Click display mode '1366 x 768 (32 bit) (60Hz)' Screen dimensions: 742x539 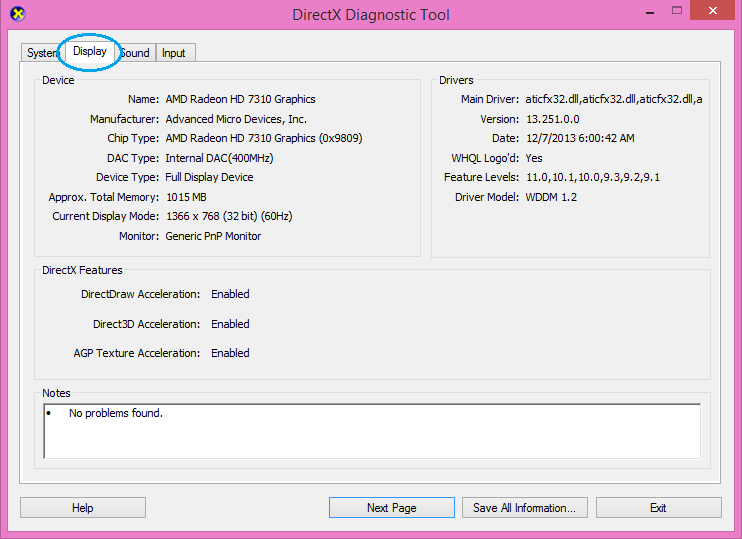click(x=229, y=216)
